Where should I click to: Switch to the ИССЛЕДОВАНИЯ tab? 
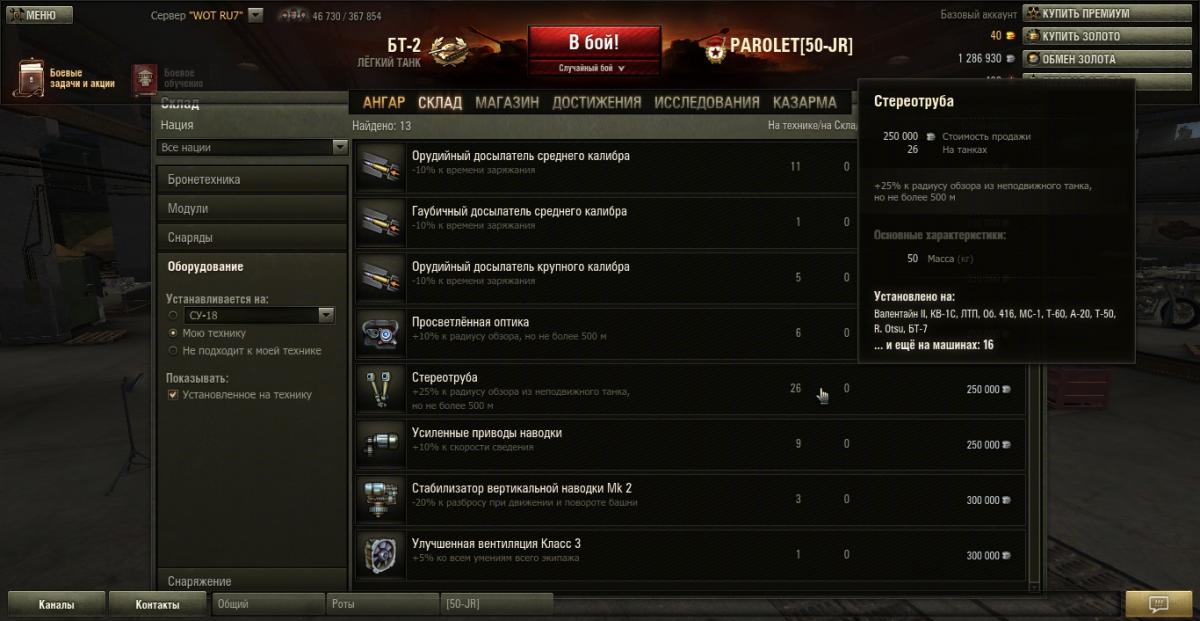[x=707, y=102]
